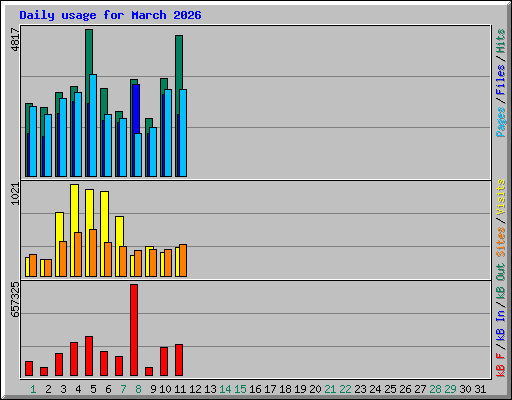Select day 31 on the x-axis

(x=480, y=389)
